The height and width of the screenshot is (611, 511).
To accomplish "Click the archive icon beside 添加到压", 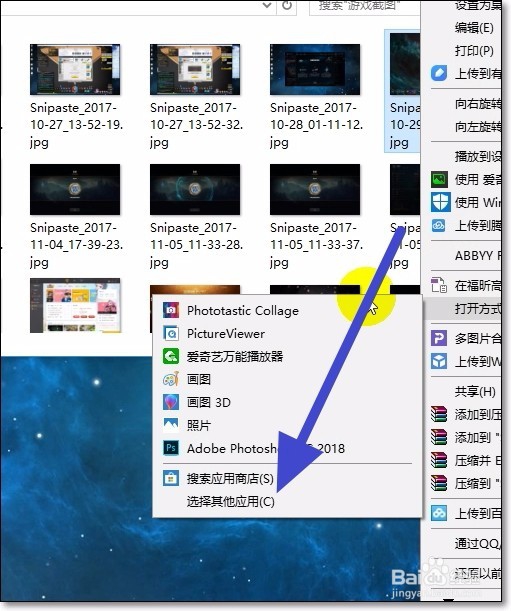I will [x=439, y=414].
